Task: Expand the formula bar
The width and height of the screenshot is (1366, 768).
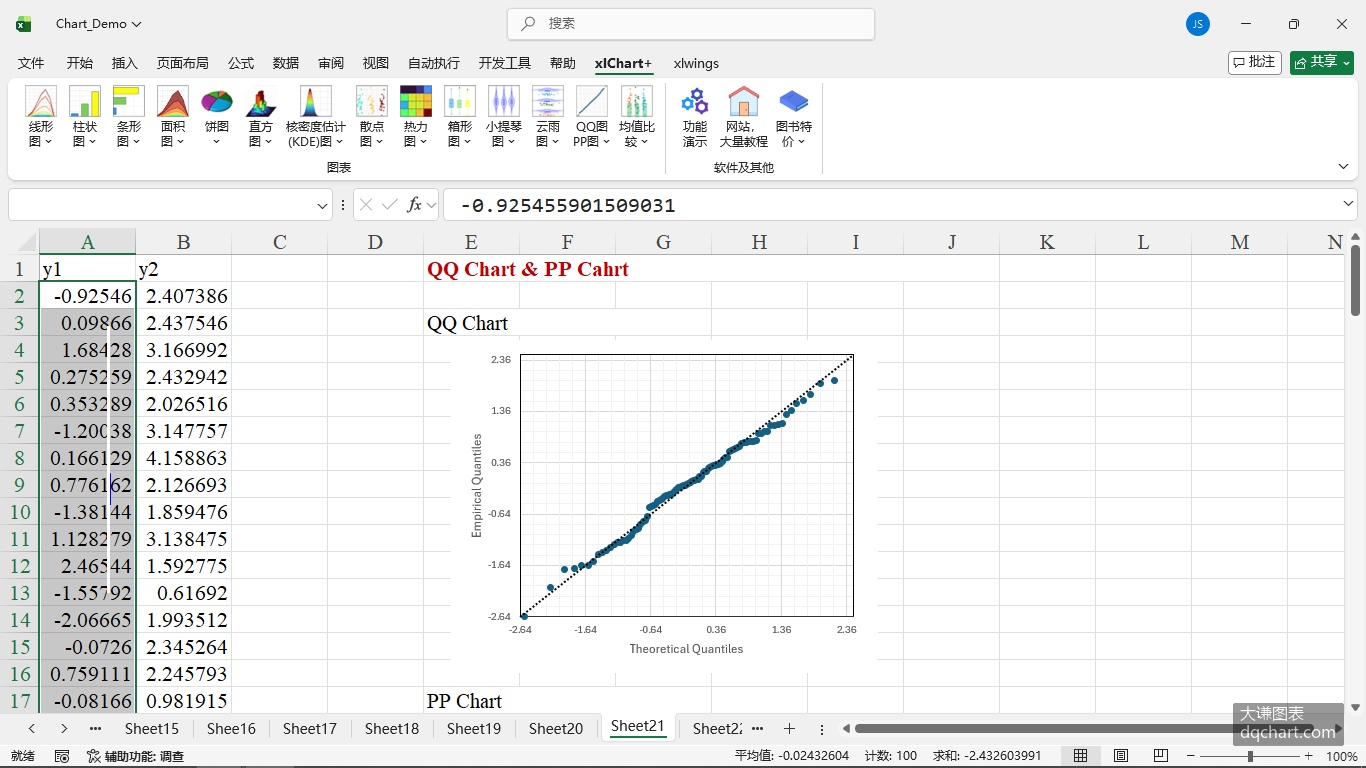Action: (x=1348, y=204)
